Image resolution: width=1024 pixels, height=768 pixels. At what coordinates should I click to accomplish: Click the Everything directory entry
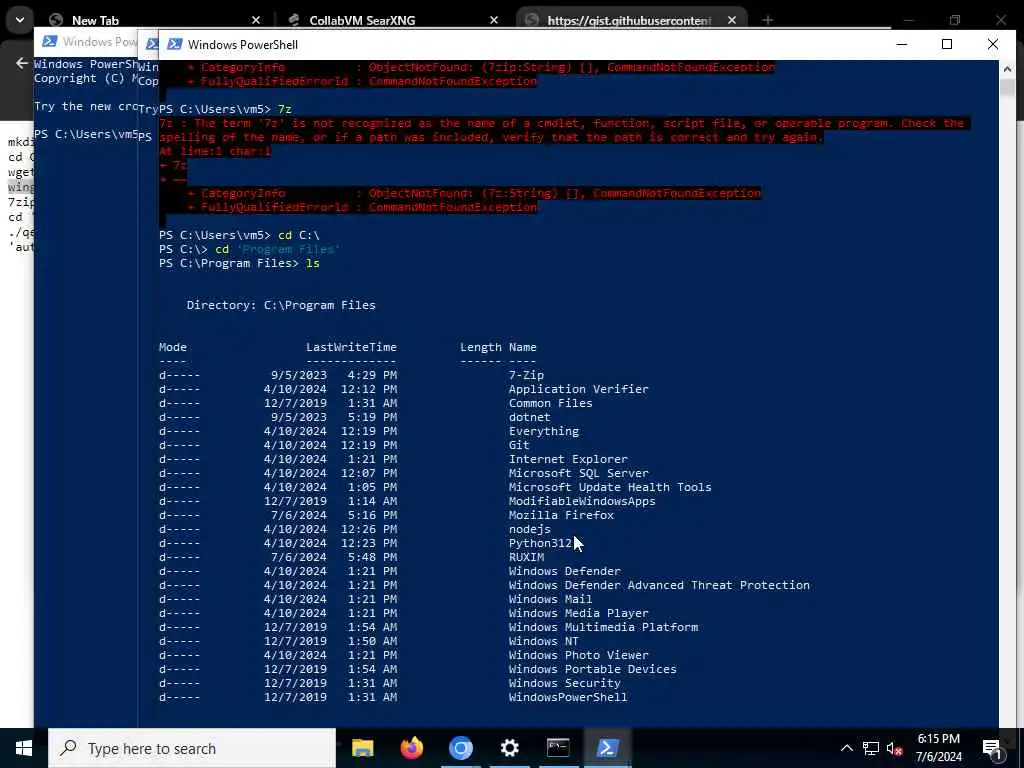tap(544, 431)
